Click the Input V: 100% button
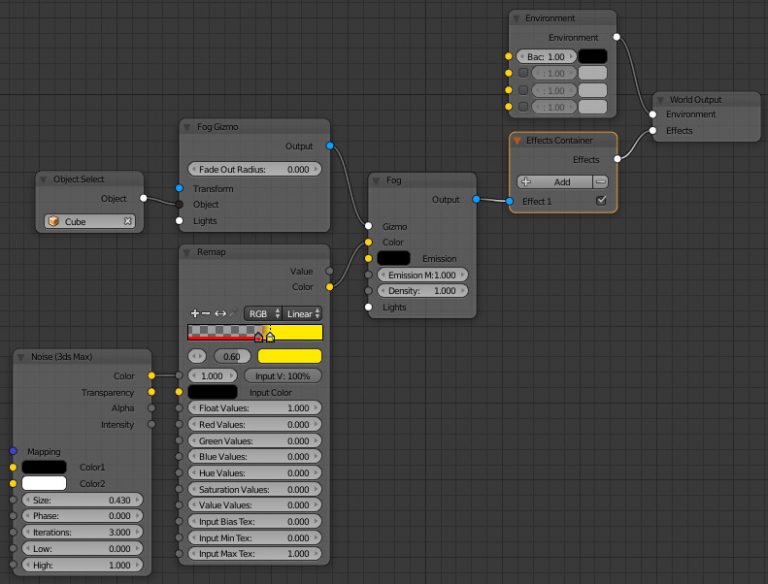The height and width of the screenshot is (584, 768). 283,376
